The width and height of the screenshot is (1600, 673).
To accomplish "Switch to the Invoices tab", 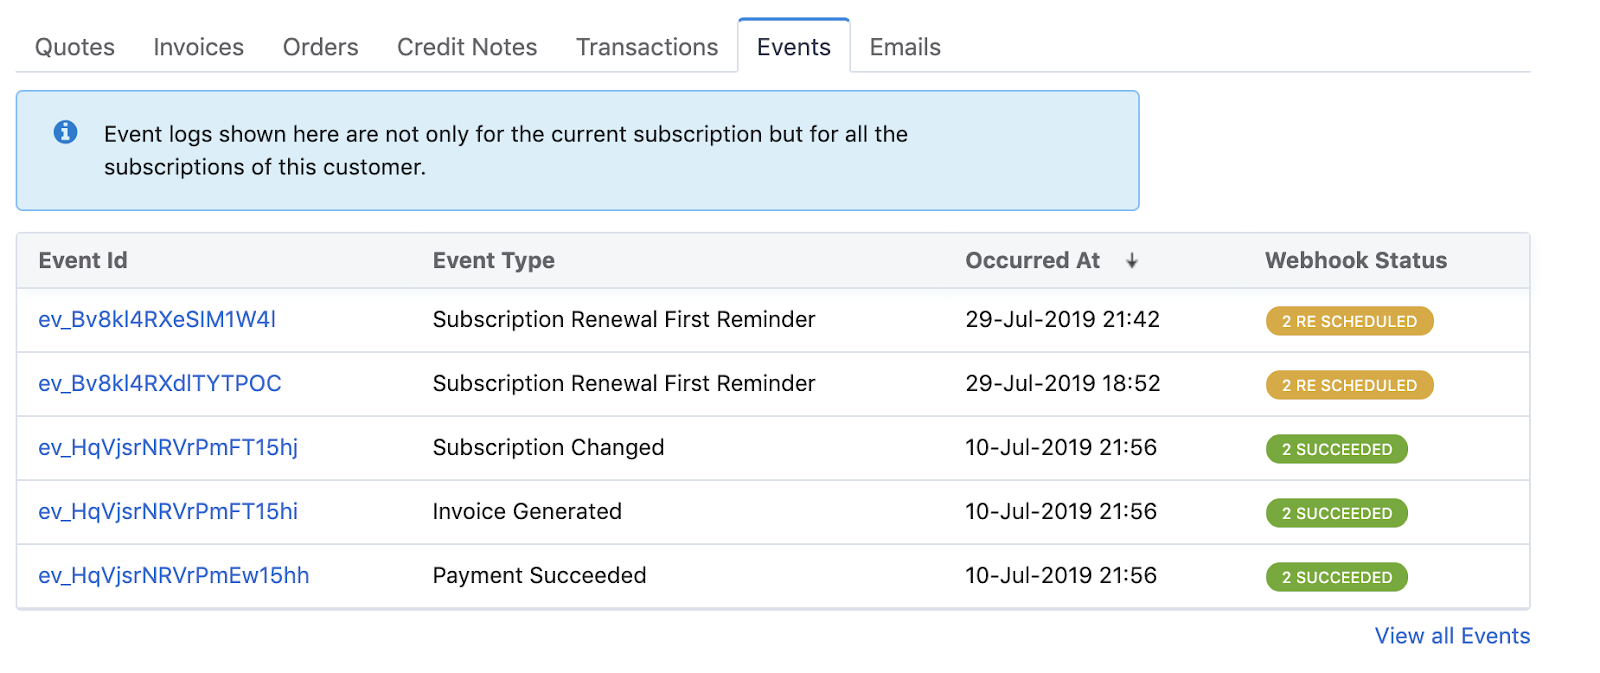I will click(198, 47).
